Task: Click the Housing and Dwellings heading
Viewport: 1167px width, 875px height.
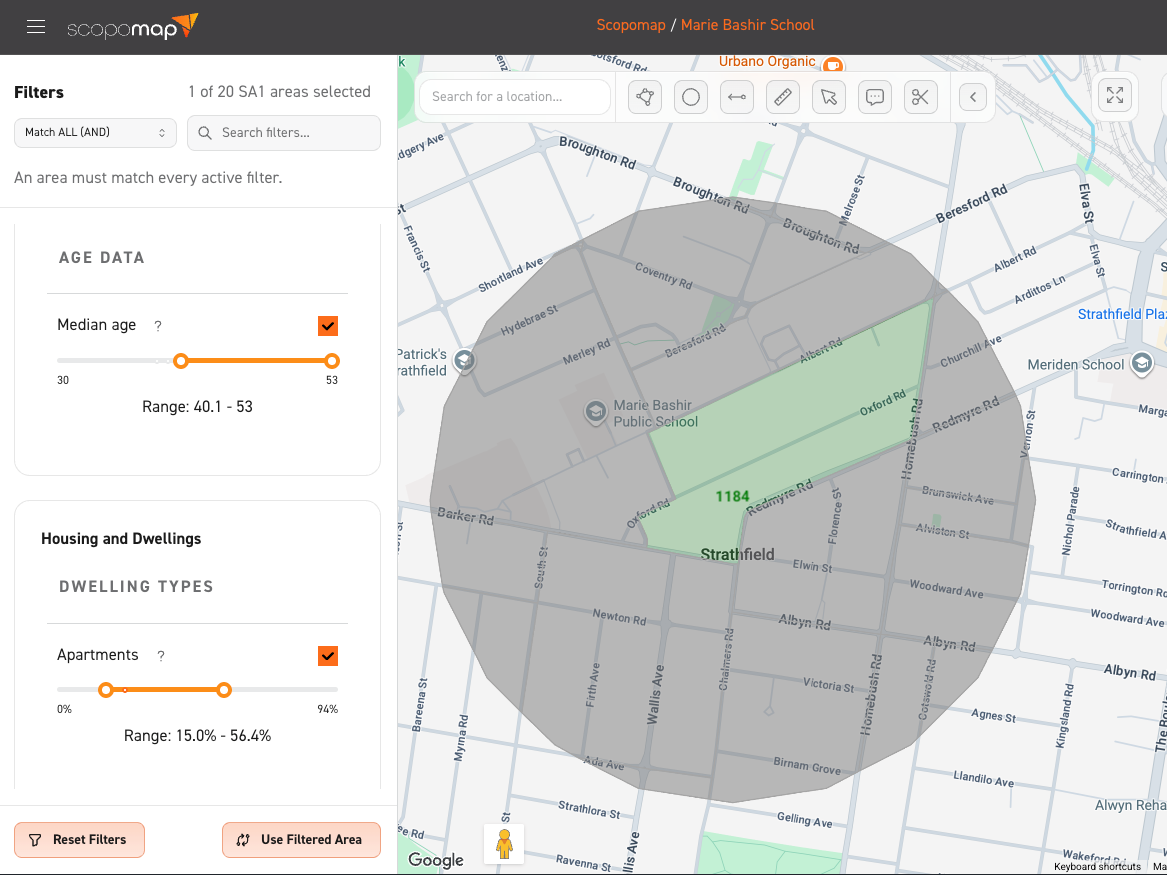Action: click(121, 539)
